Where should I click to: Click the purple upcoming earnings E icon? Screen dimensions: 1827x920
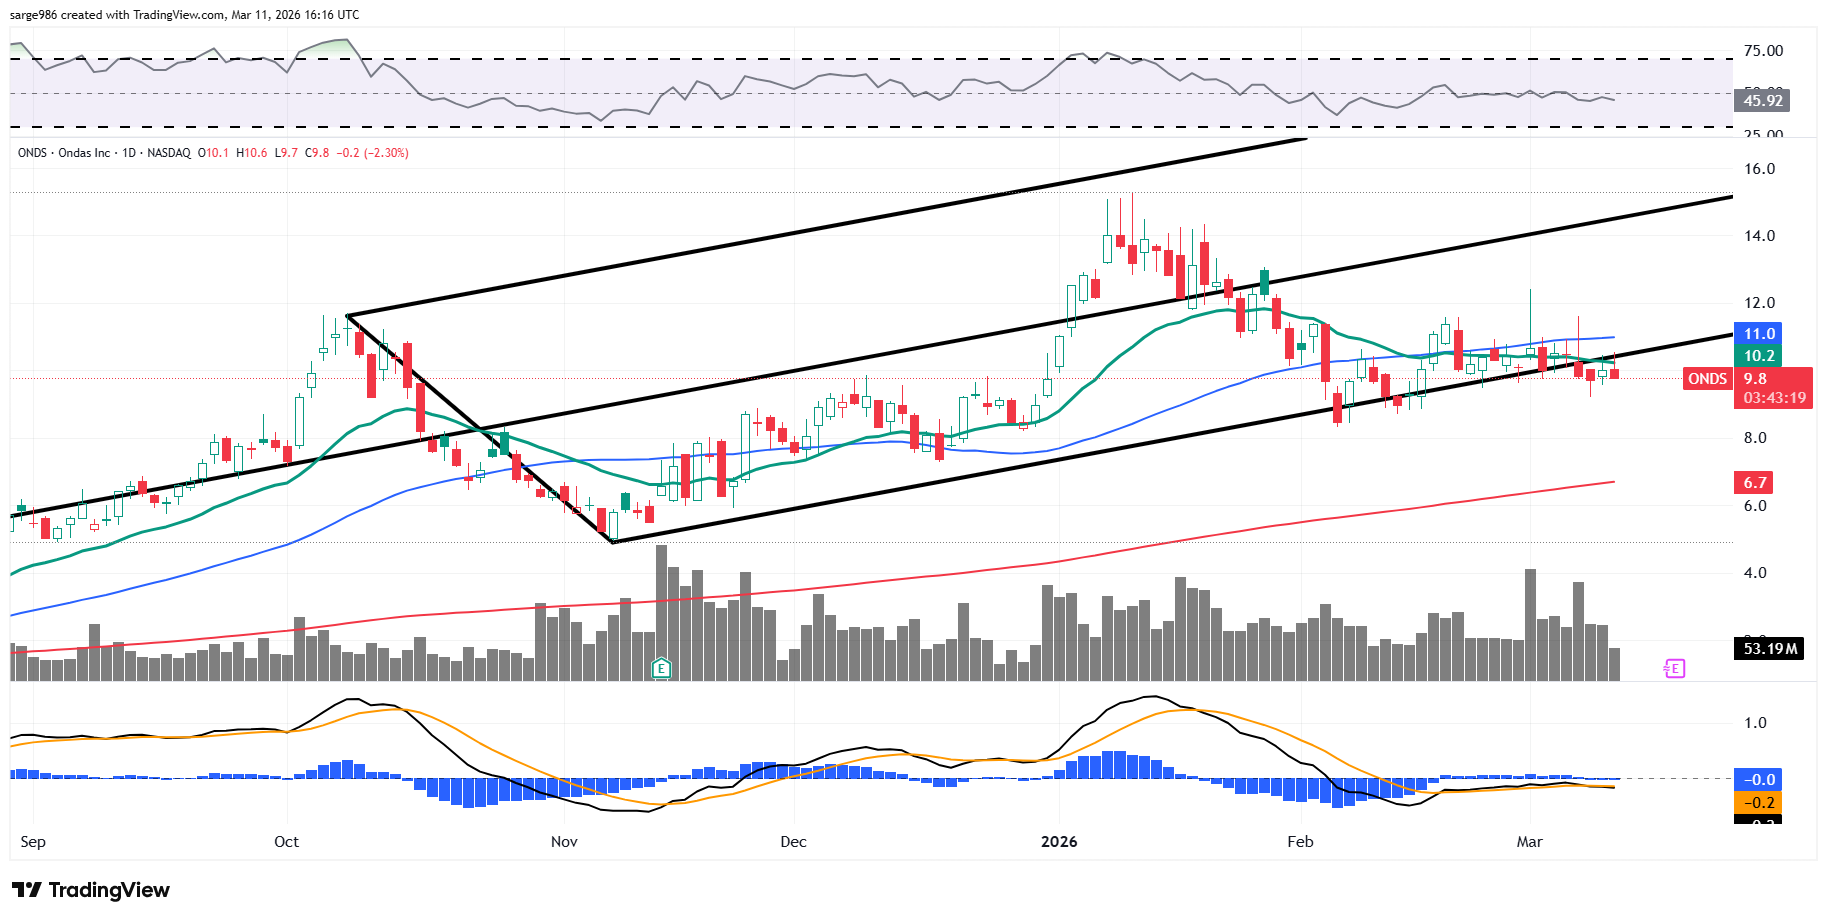click(x=1674, y=668)
